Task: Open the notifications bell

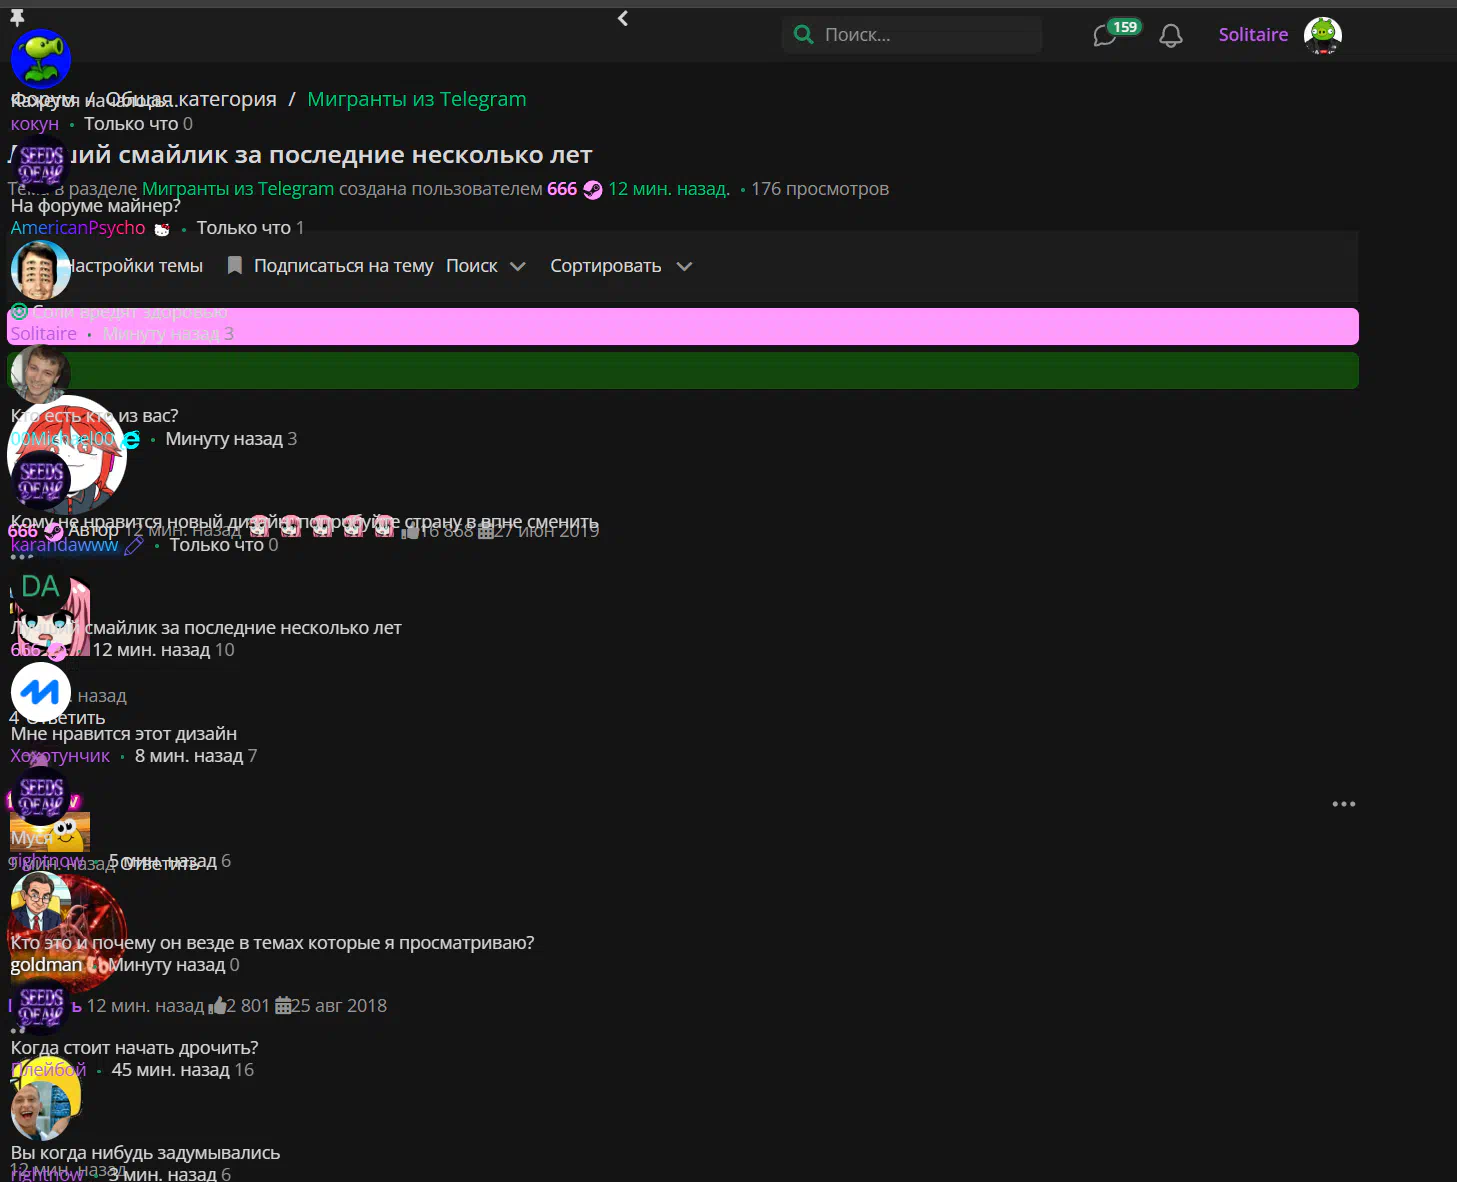Action: (x=1170, y=36)
